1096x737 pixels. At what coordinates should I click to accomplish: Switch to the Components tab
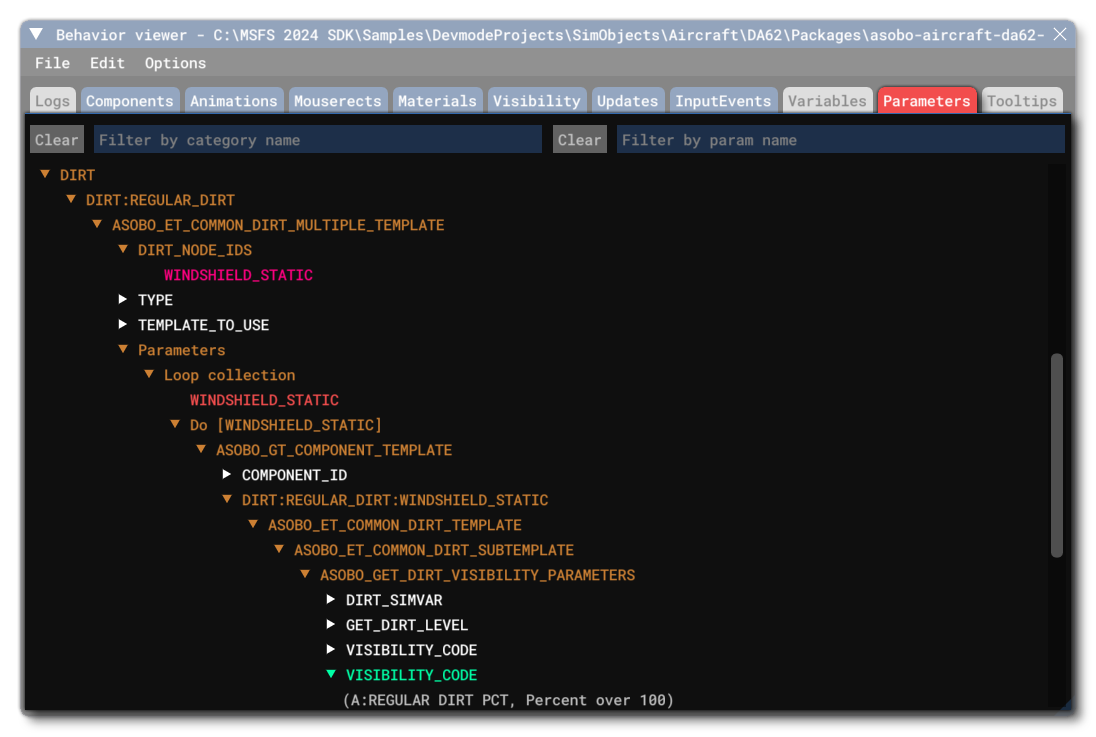point(130,101)
